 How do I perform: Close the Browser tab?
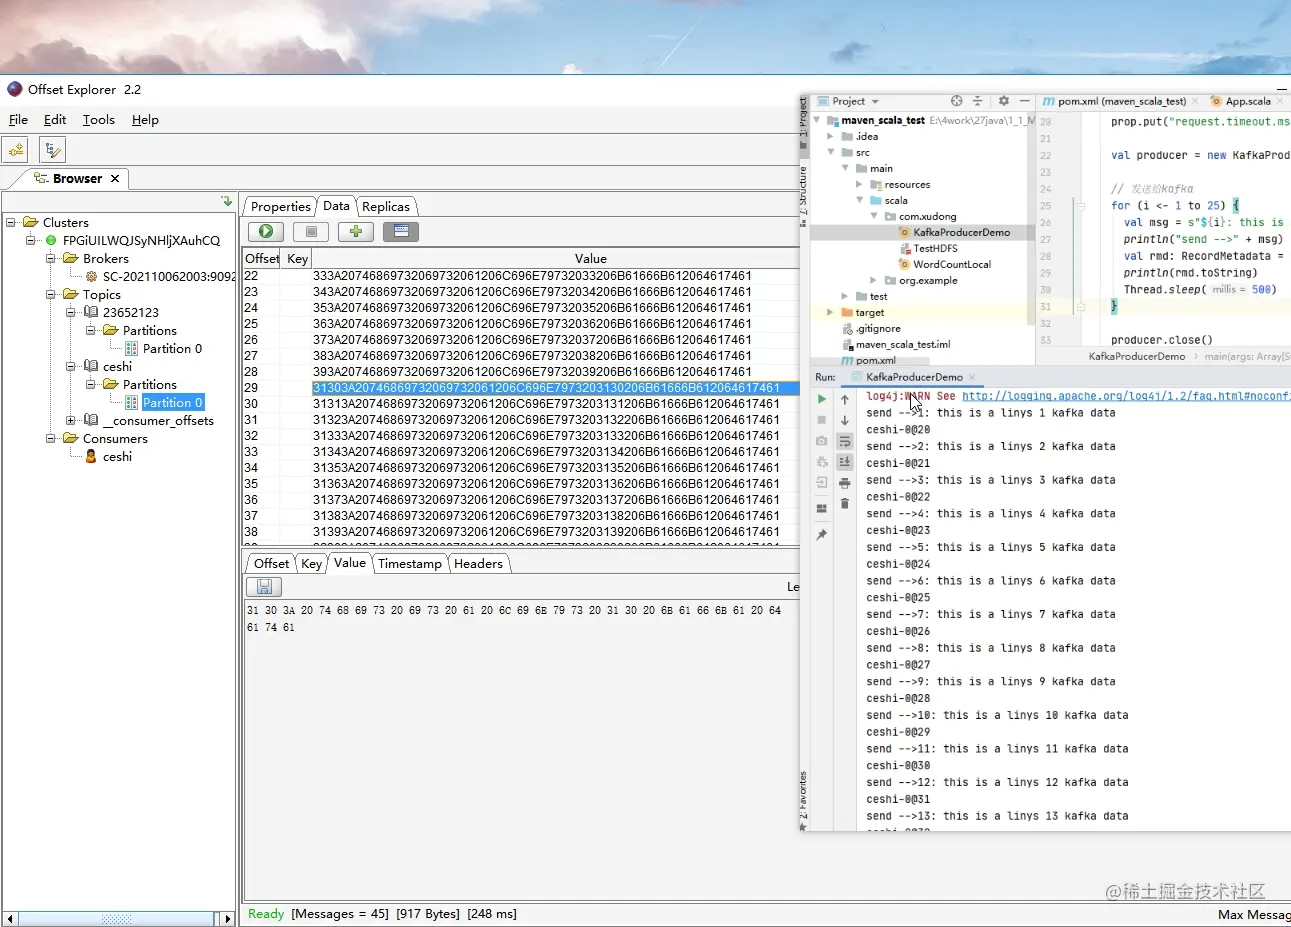(x=115, y=178)
